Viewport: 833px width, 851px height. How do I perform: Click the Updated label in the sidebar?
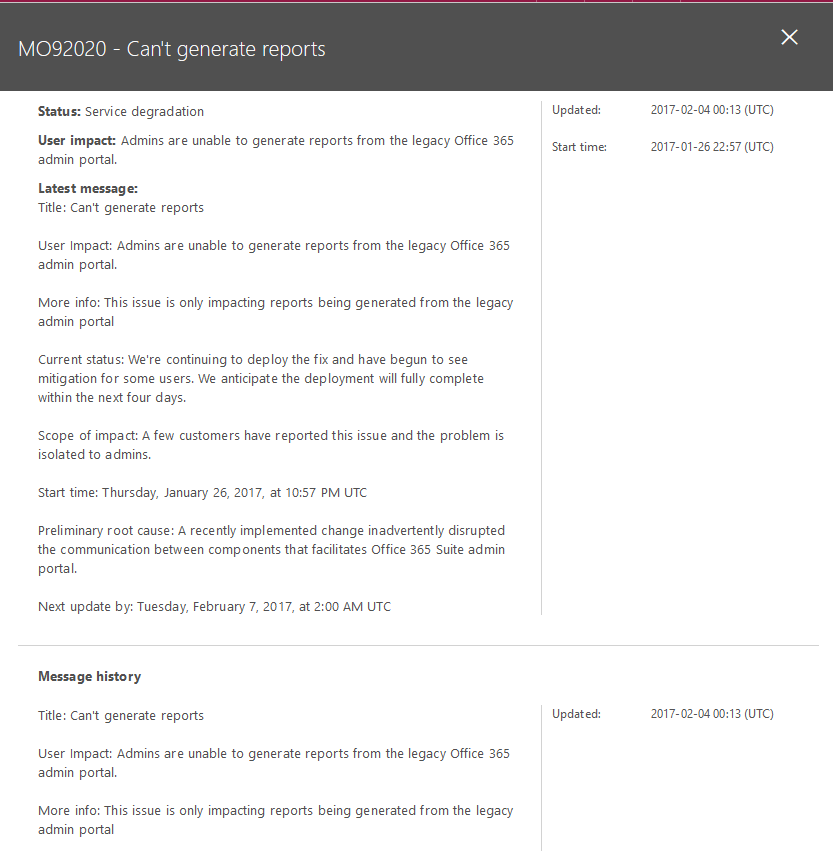tap(574, 110)
